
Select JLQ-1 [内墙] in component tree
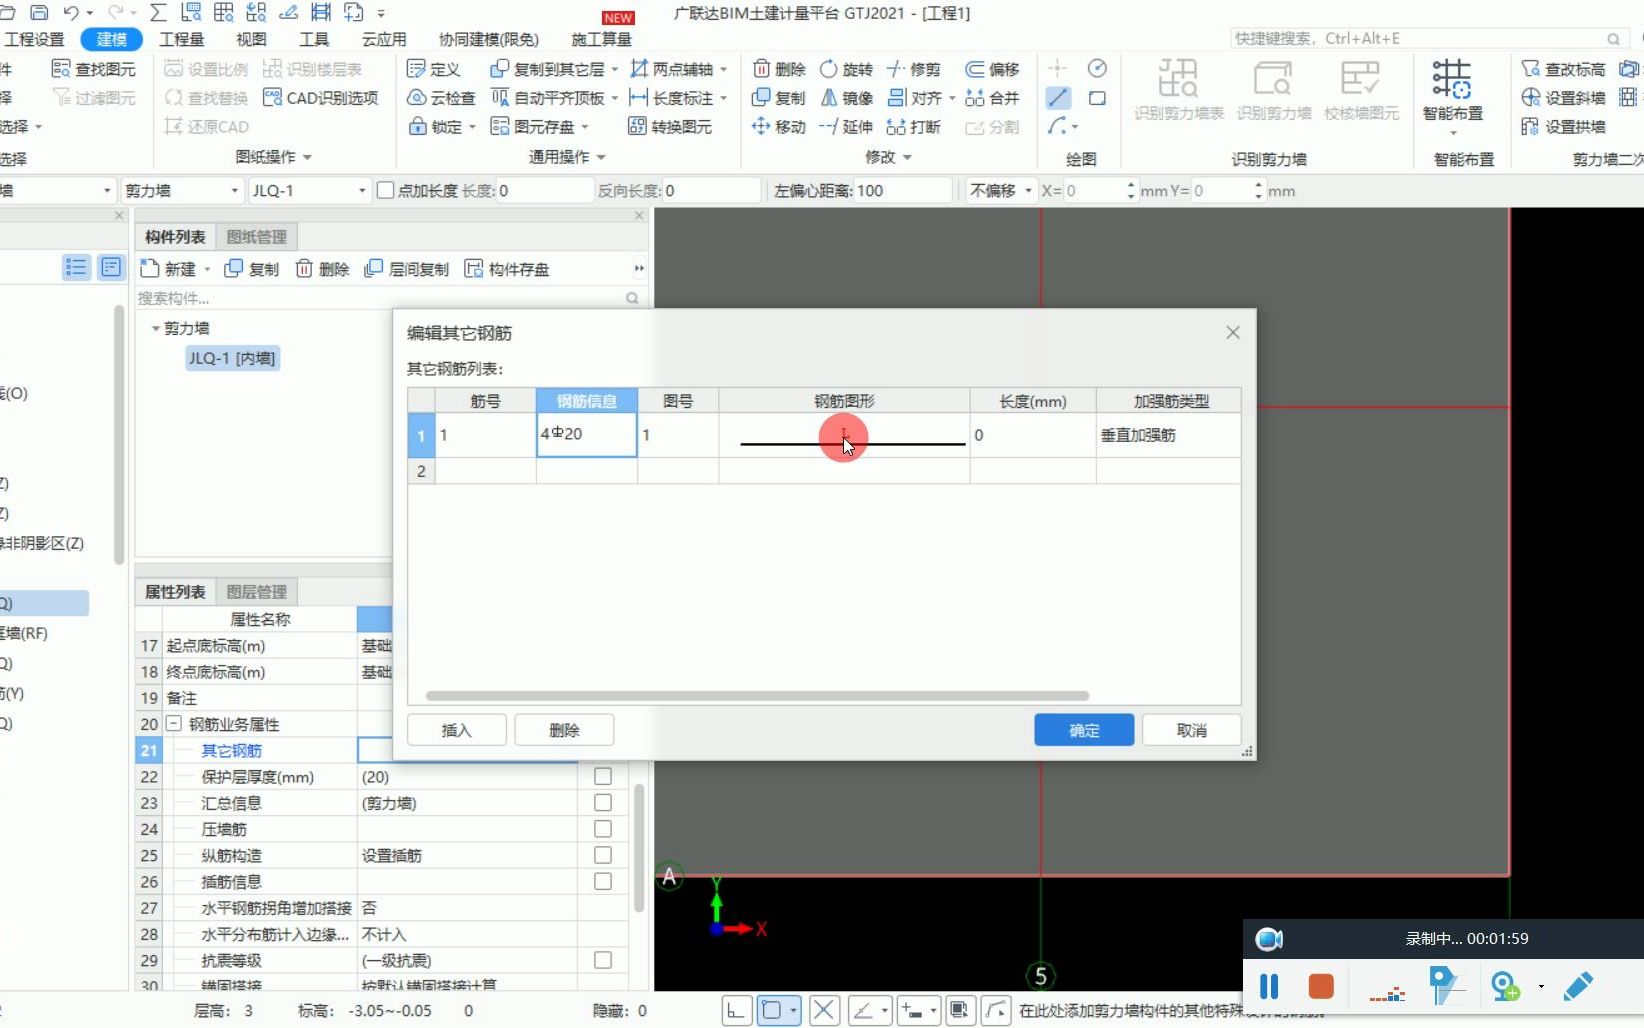pos(232,358)
